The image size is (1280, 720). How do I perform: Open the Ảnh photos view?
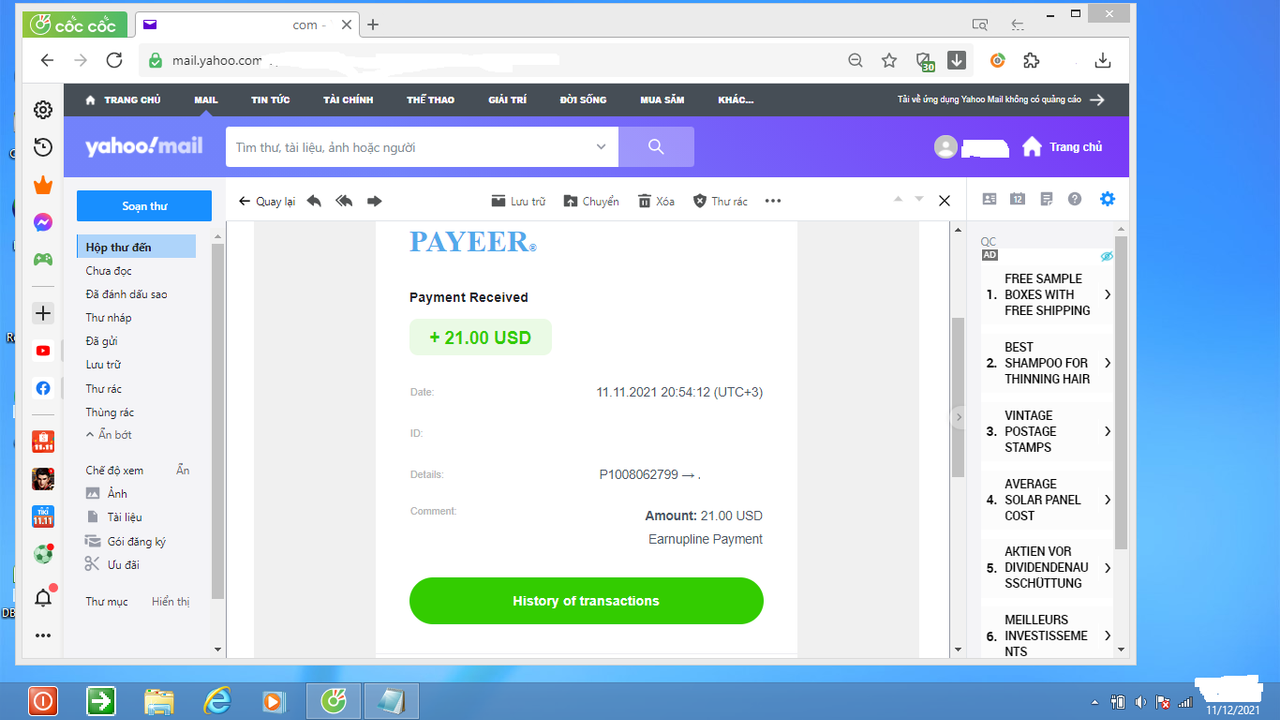(x=117, y=494)
